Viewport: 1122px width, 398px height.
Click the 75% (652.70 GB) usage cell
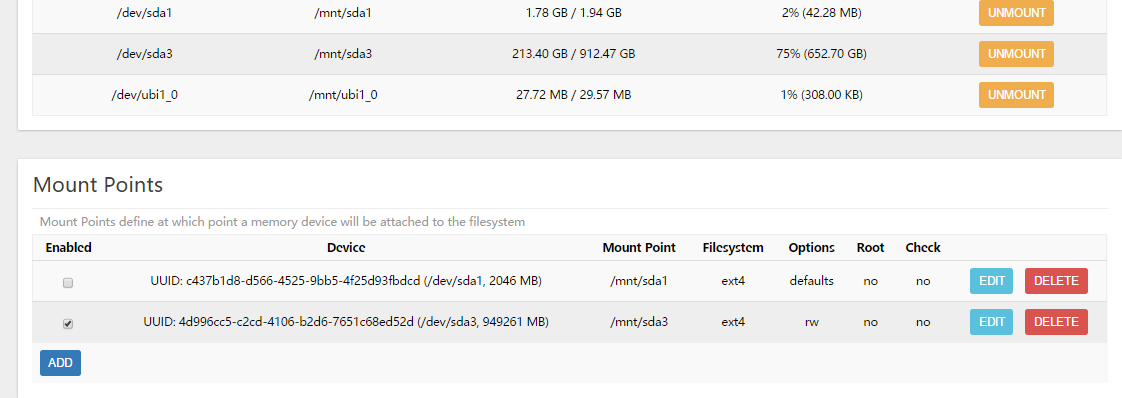click(821, 54)
